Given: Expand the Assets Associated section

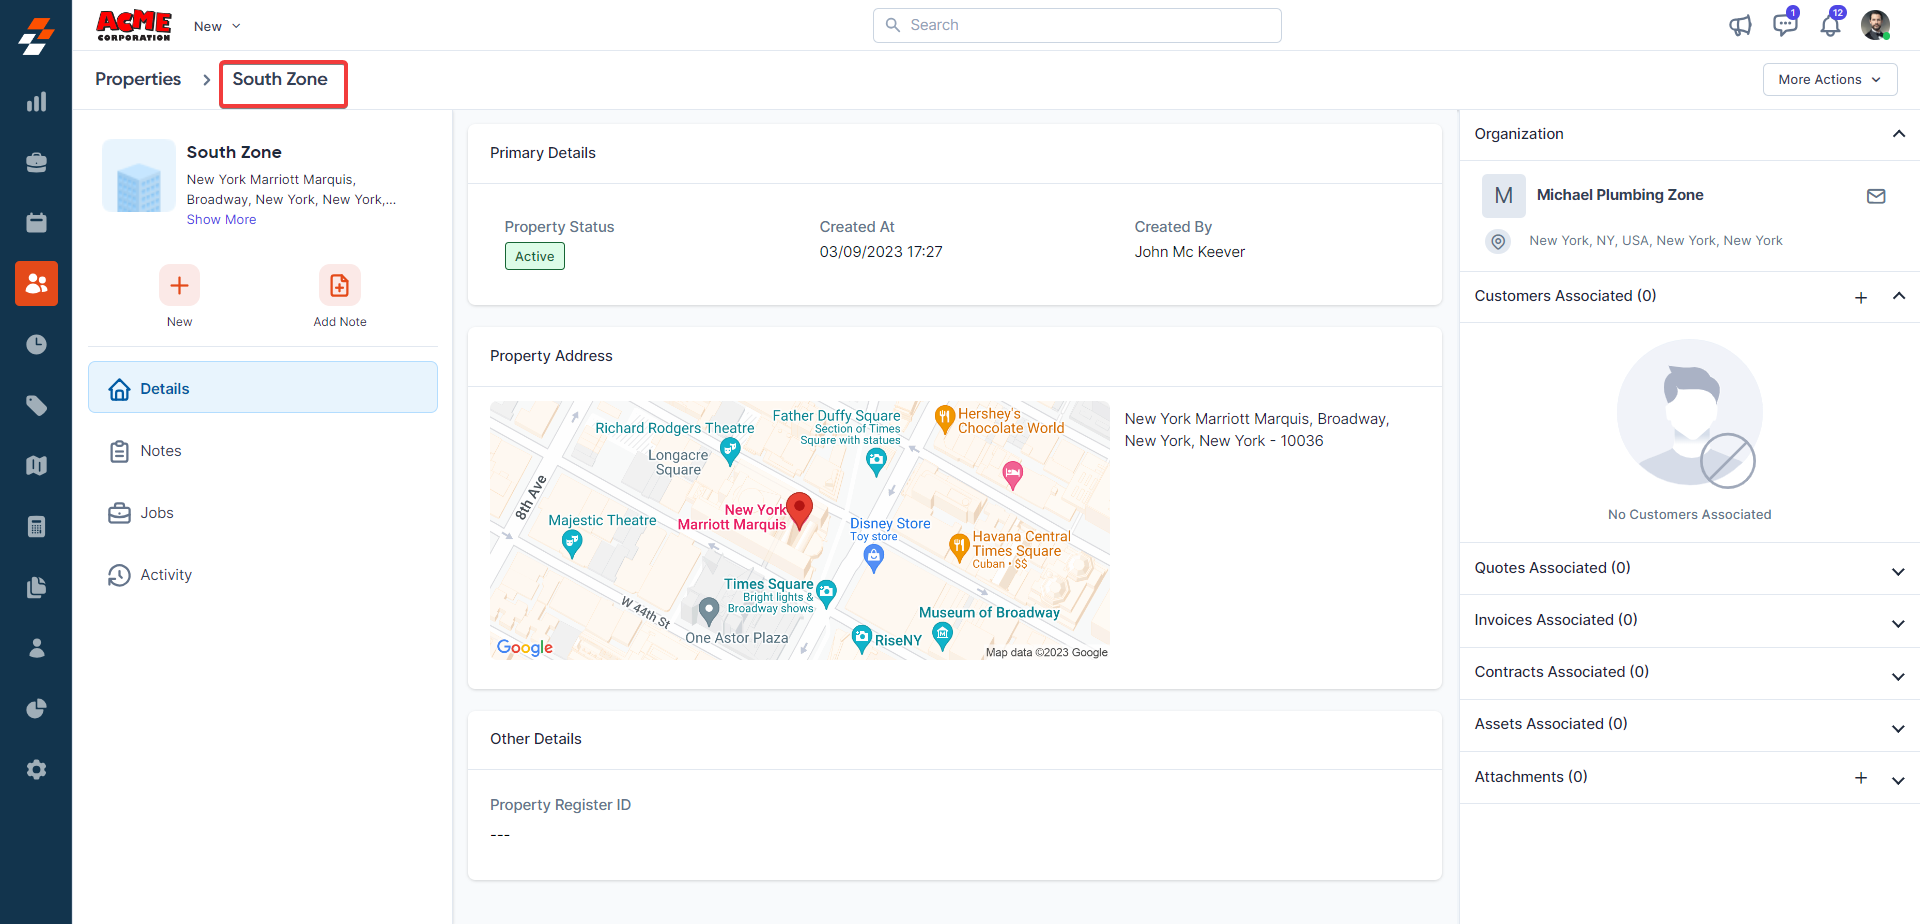Looking at the screenshot, I should tap(1899, 729).
